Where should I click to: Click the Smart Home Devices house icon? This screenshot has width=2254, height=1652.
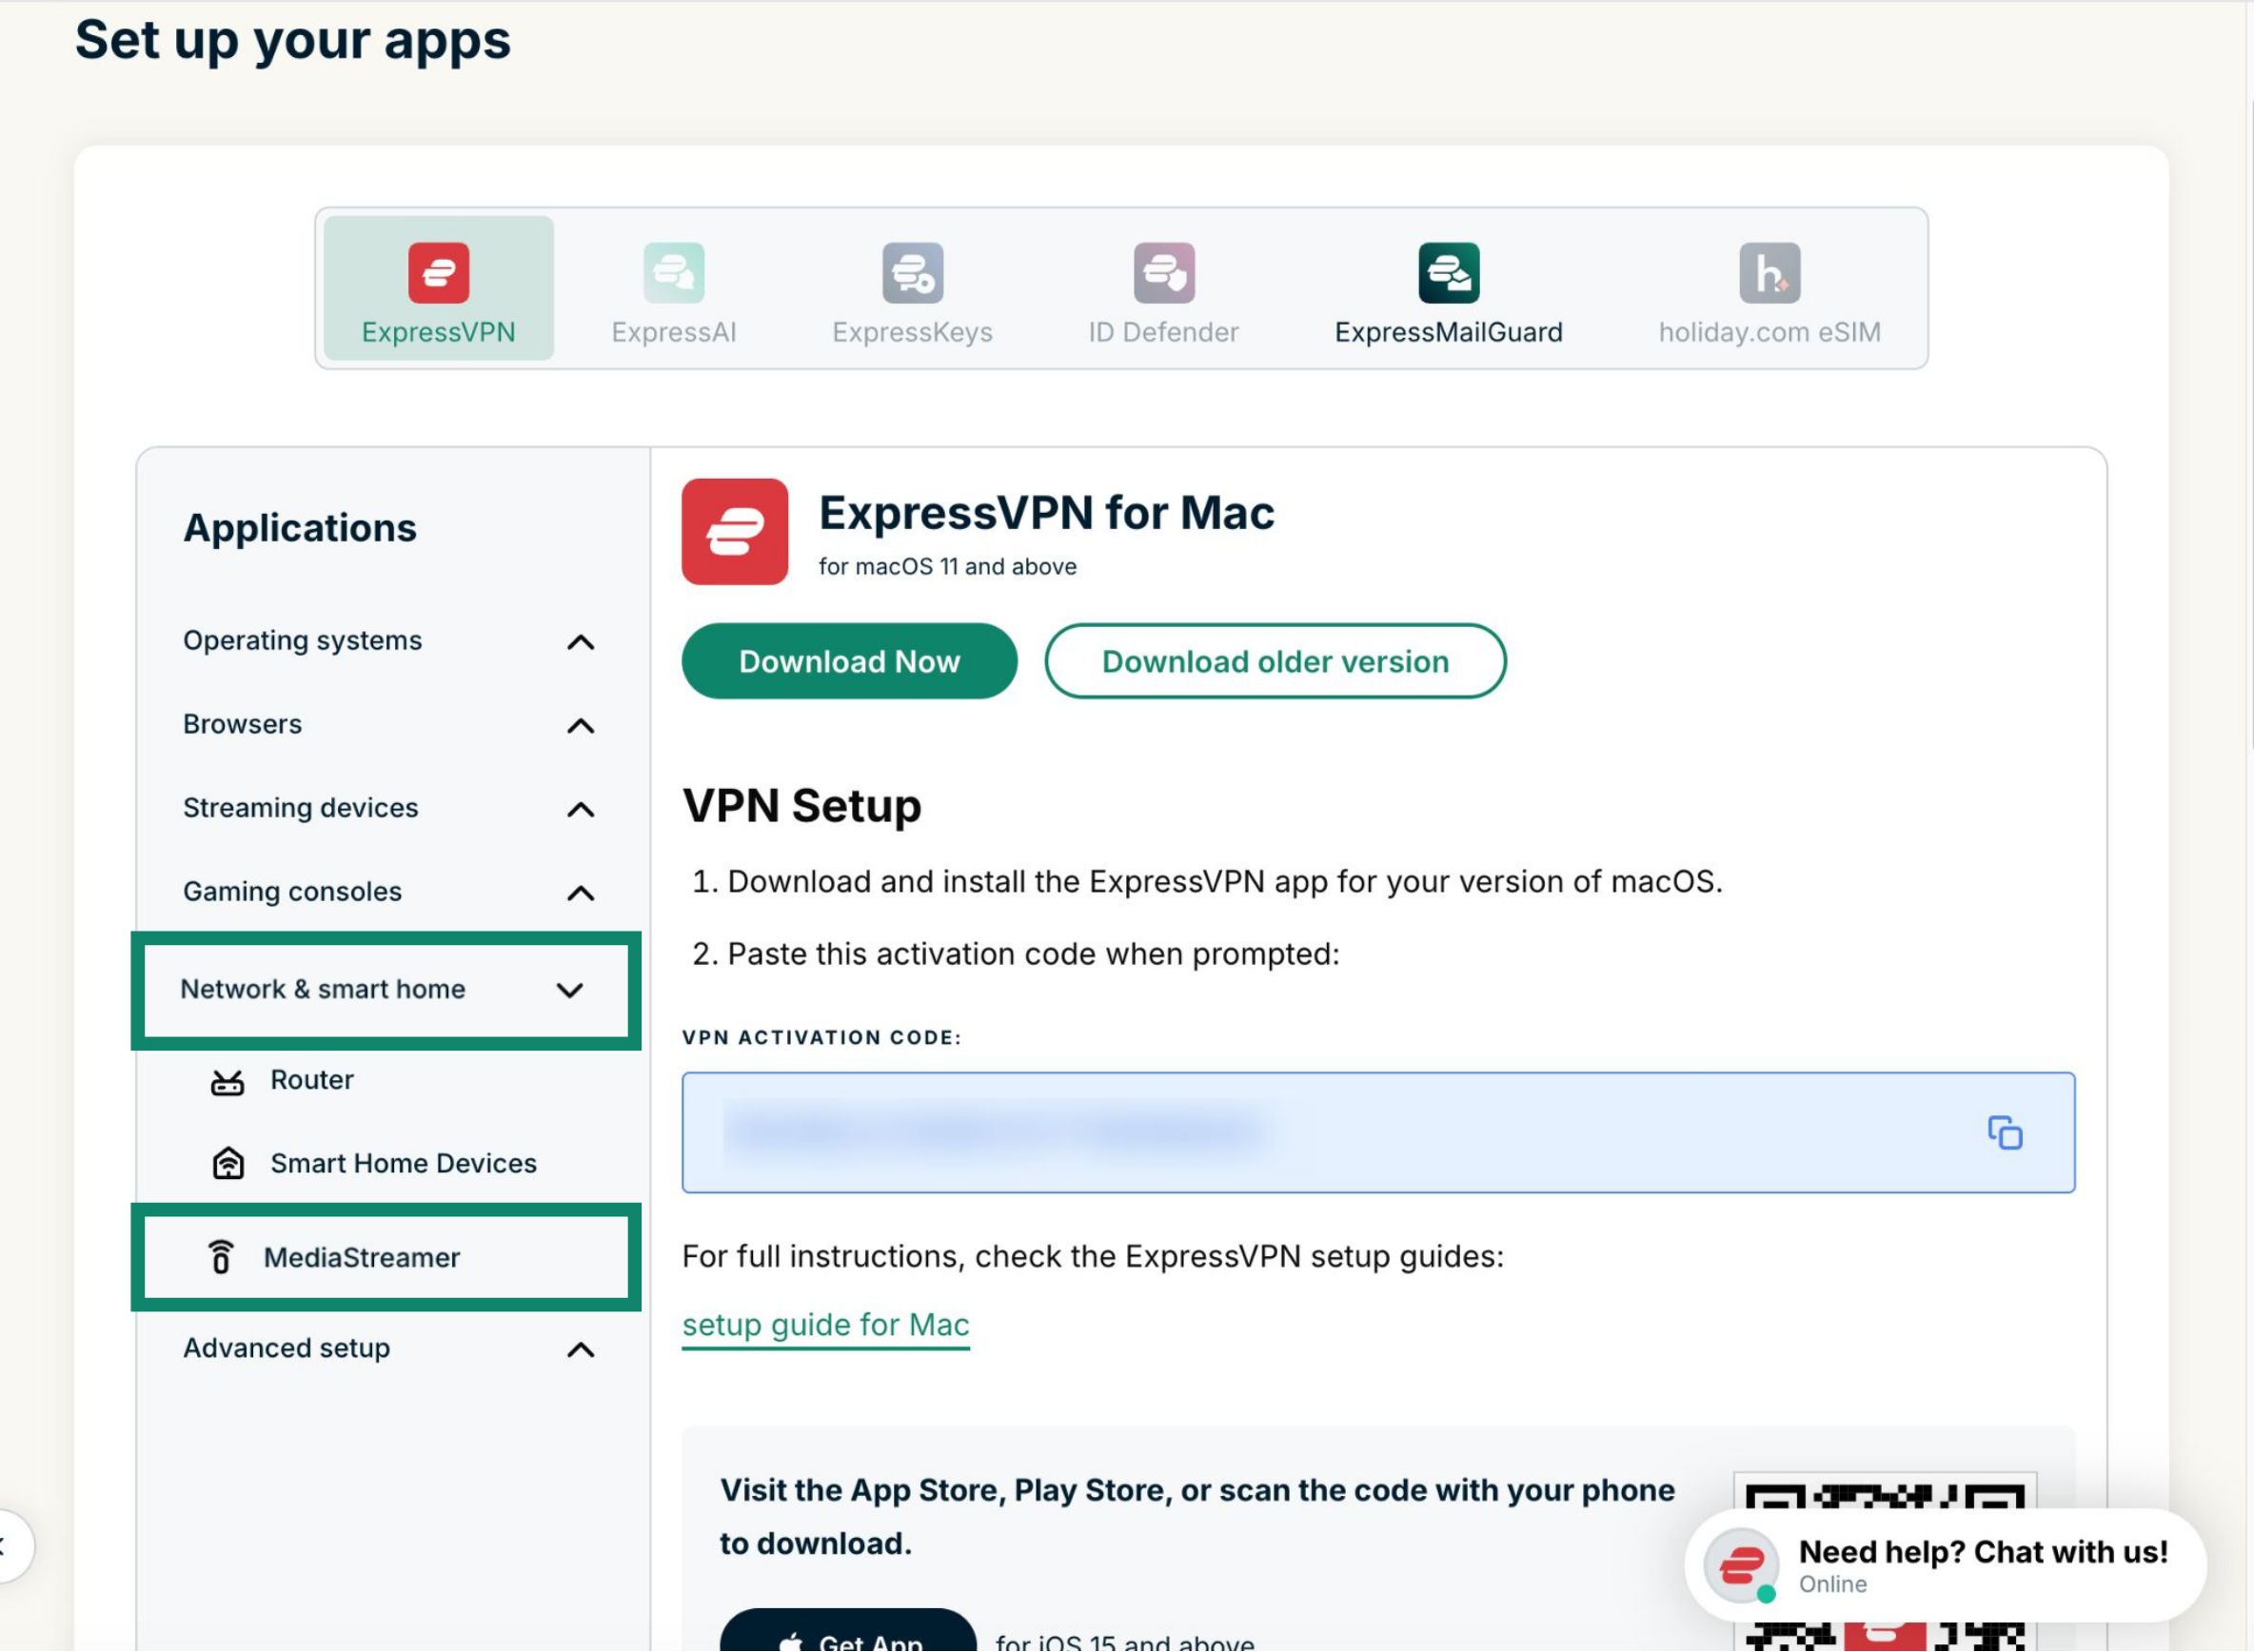click(x=227, y=1164)
